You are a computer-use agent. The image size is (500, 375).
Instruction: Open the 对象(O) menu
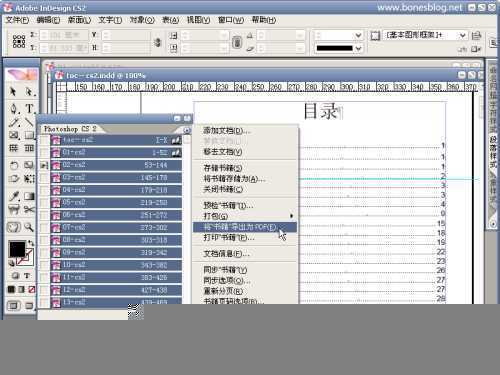pos(142,20)
